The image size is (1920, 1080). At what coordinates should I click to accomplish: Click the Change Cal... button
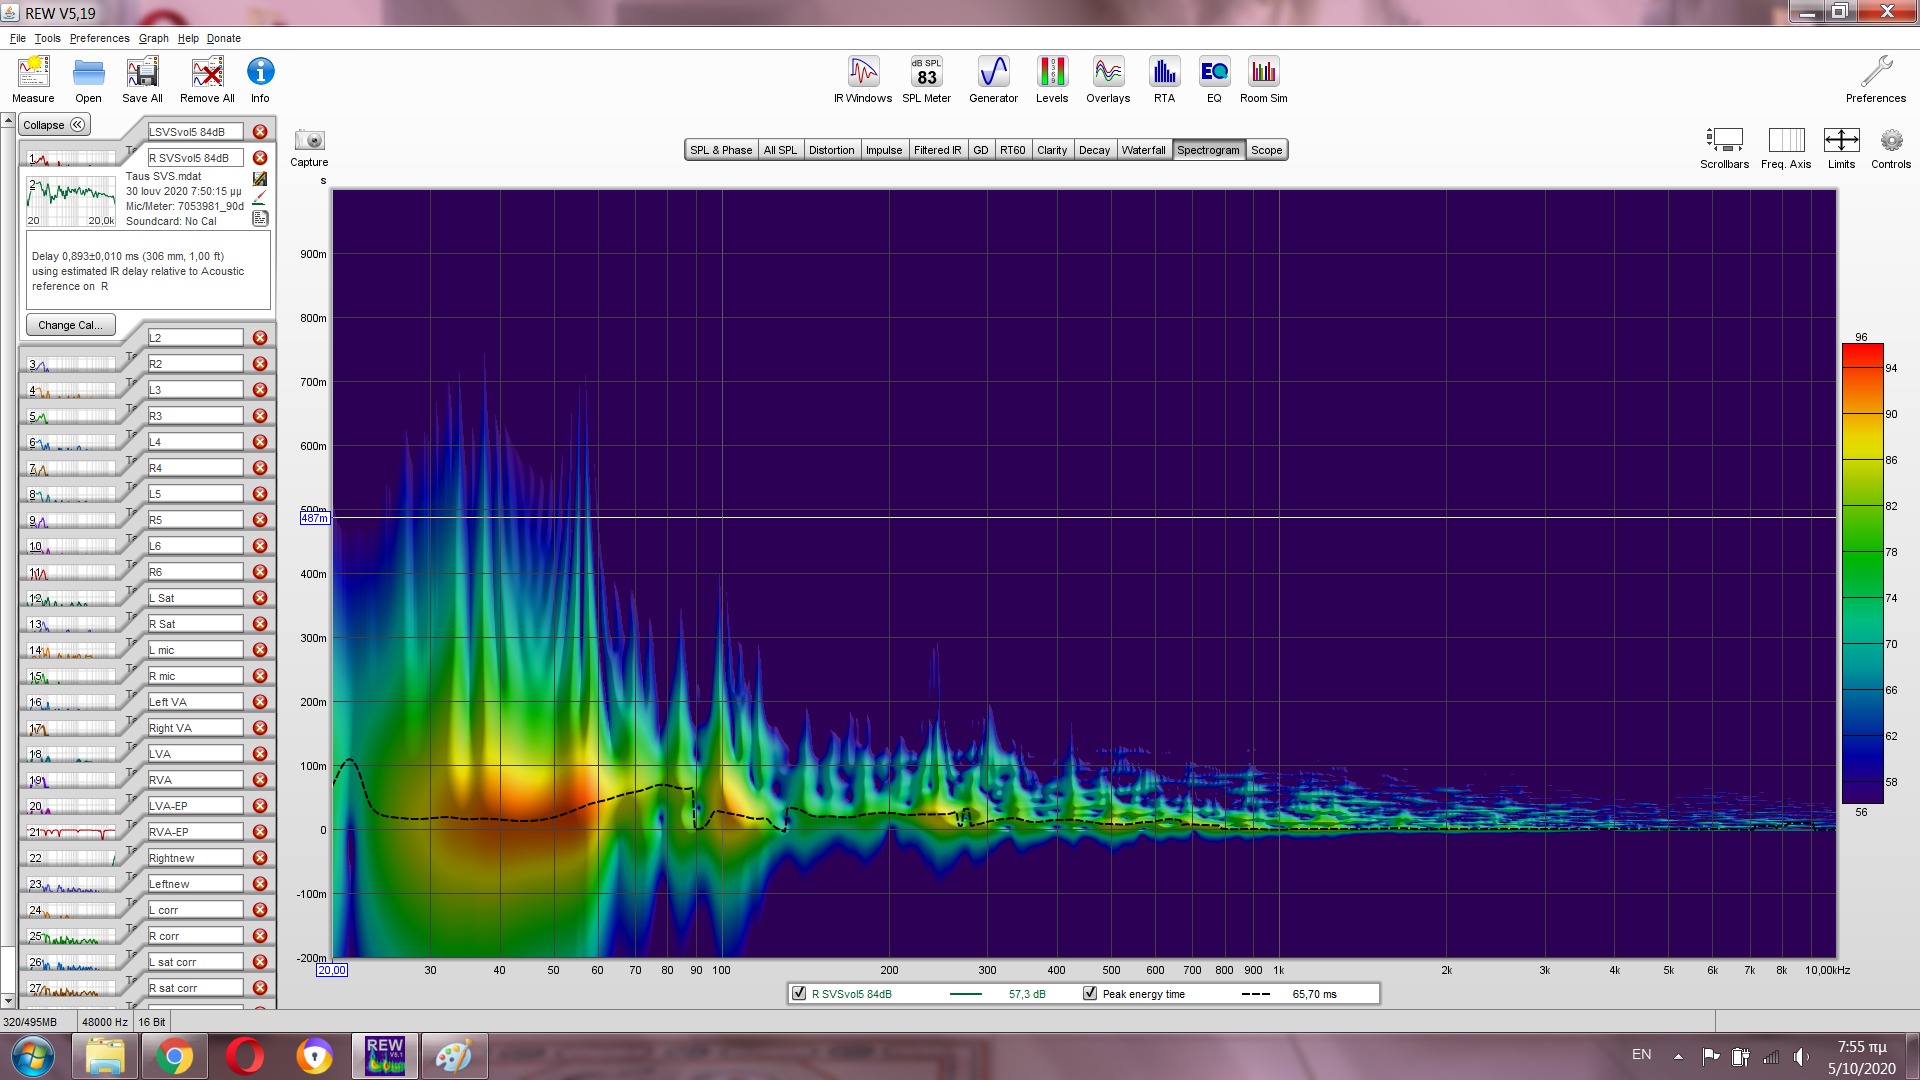point(70,325)
